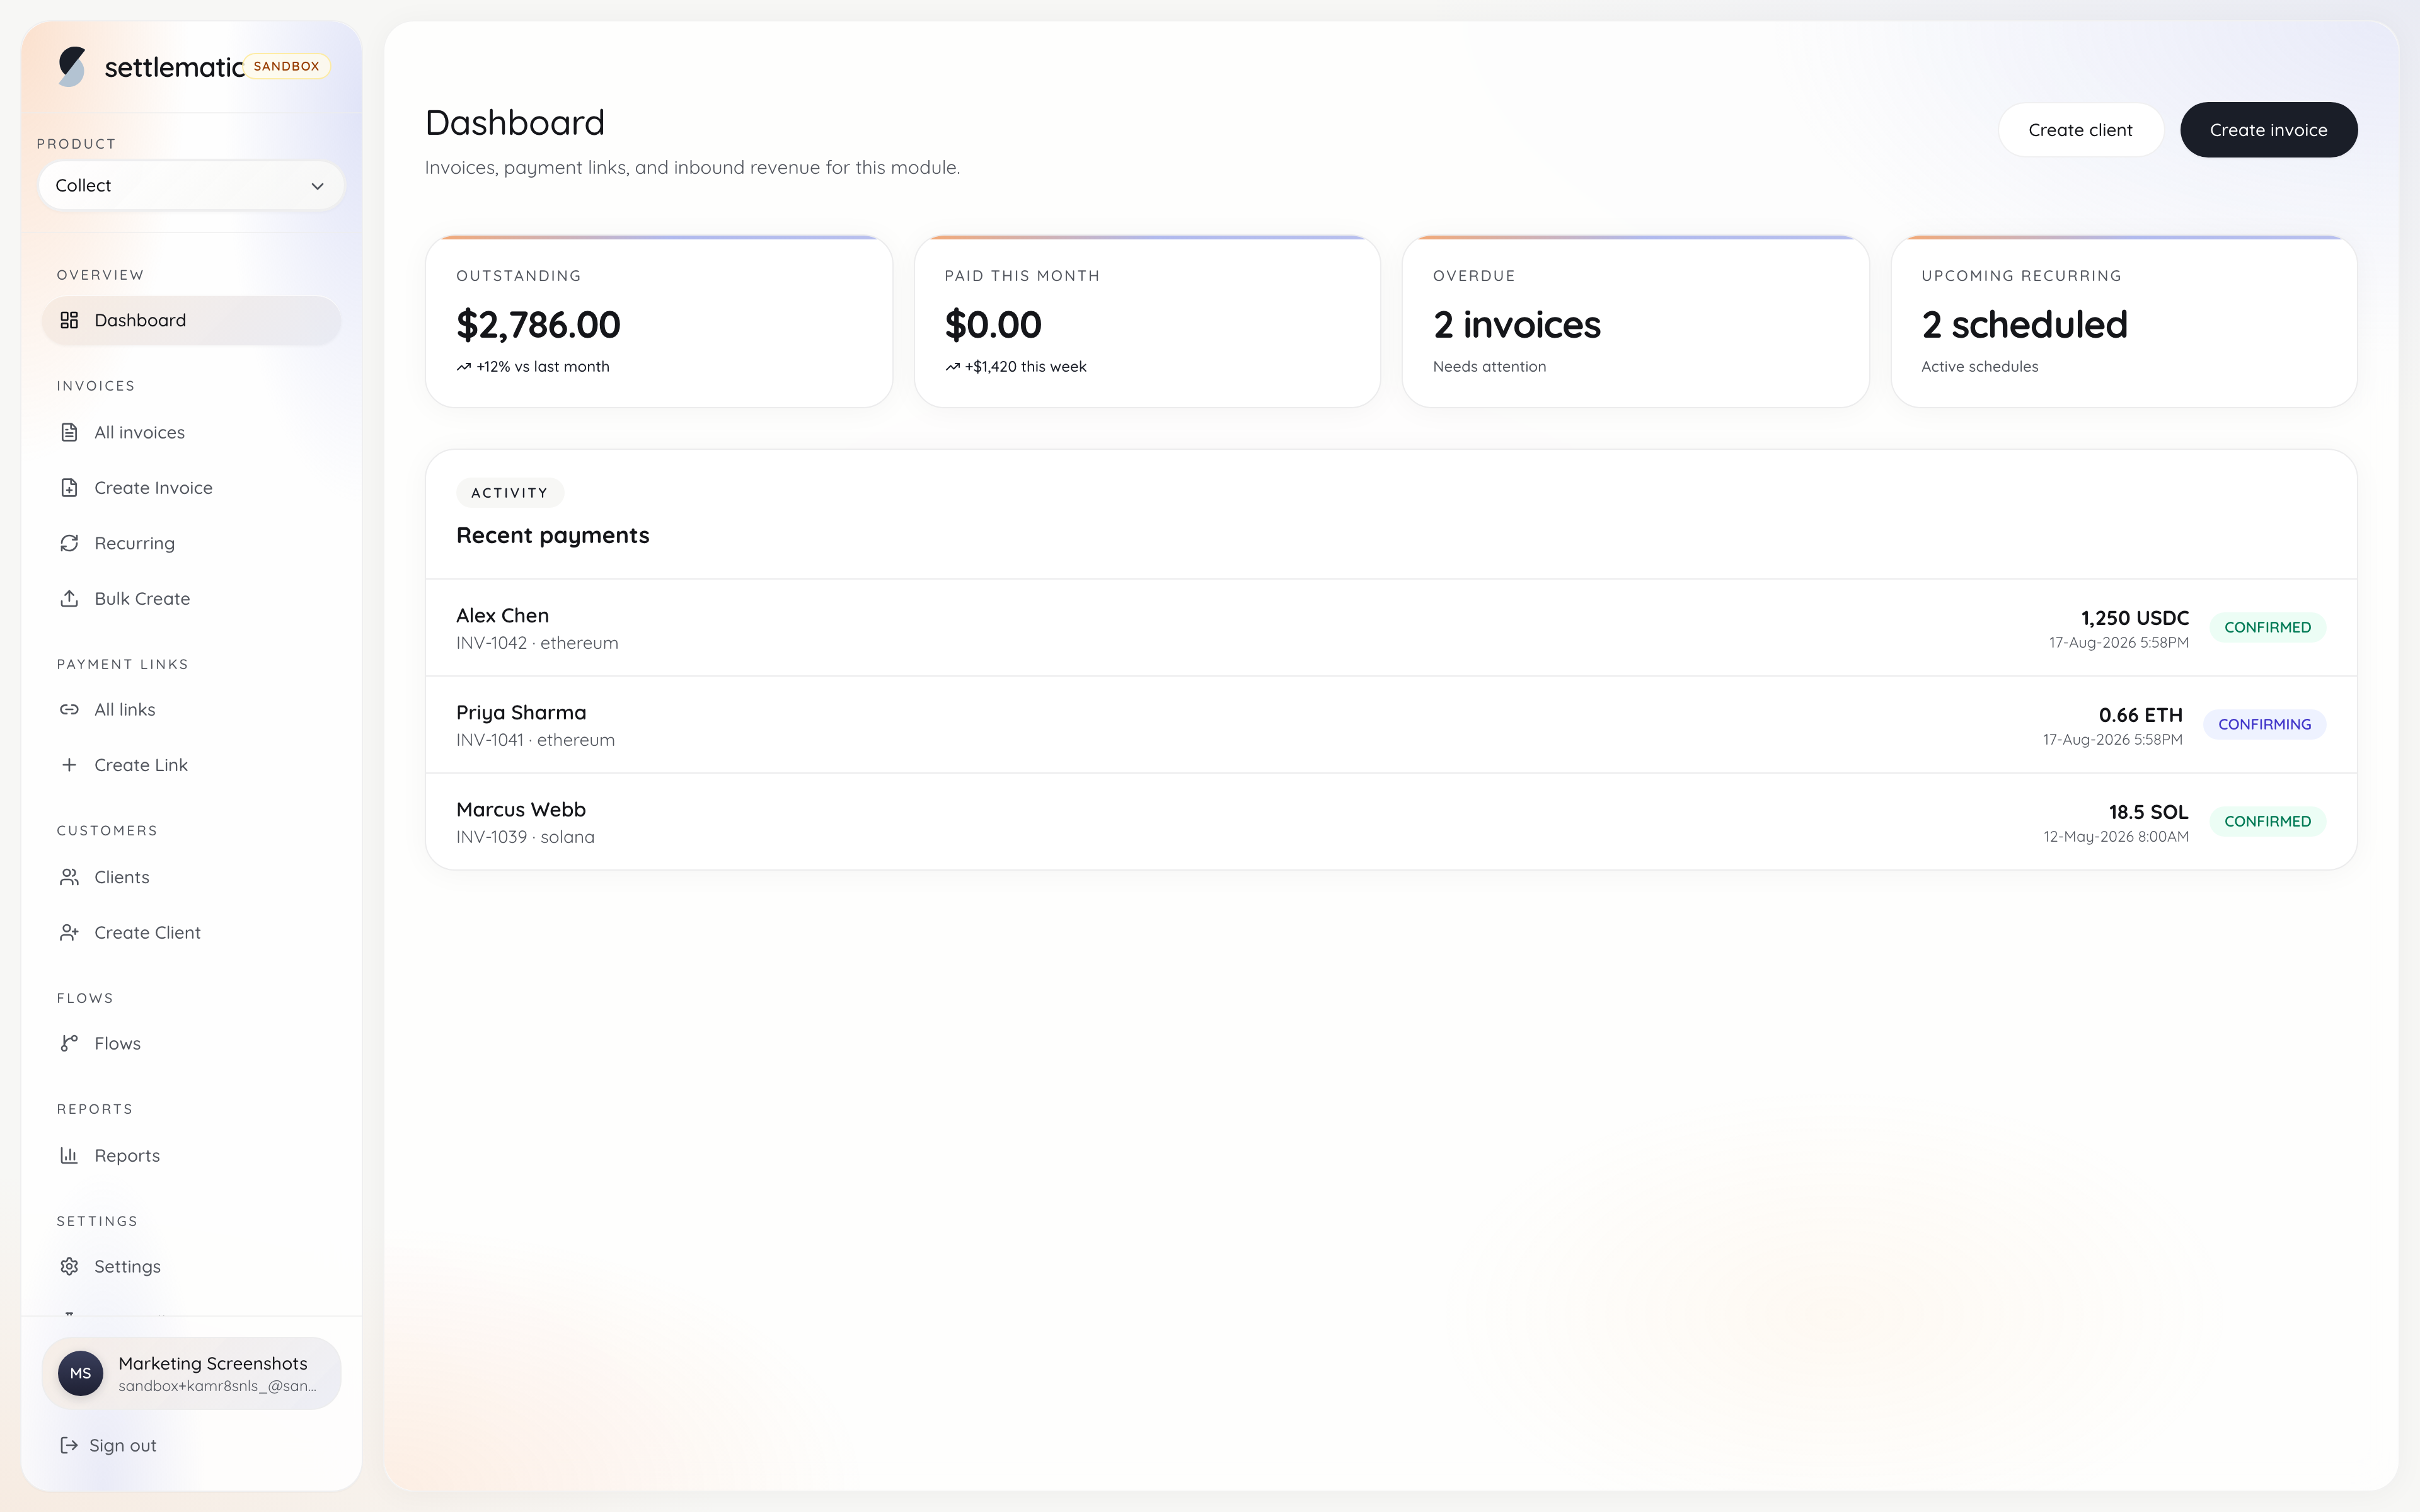
Task: Click the All links chain icon
Action: [x=69, y=710]
